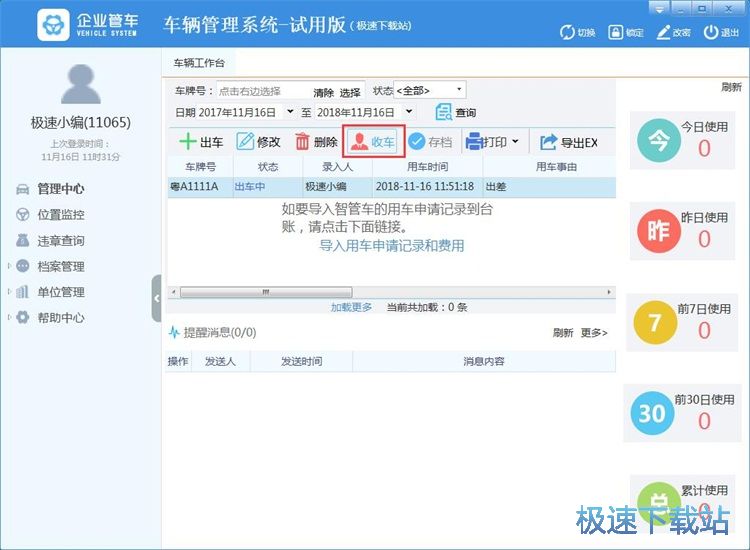The height and width of the screenshot is (550, 750).
Task: Expand the 档案管理 tree arrow
Action: [9, 265]
